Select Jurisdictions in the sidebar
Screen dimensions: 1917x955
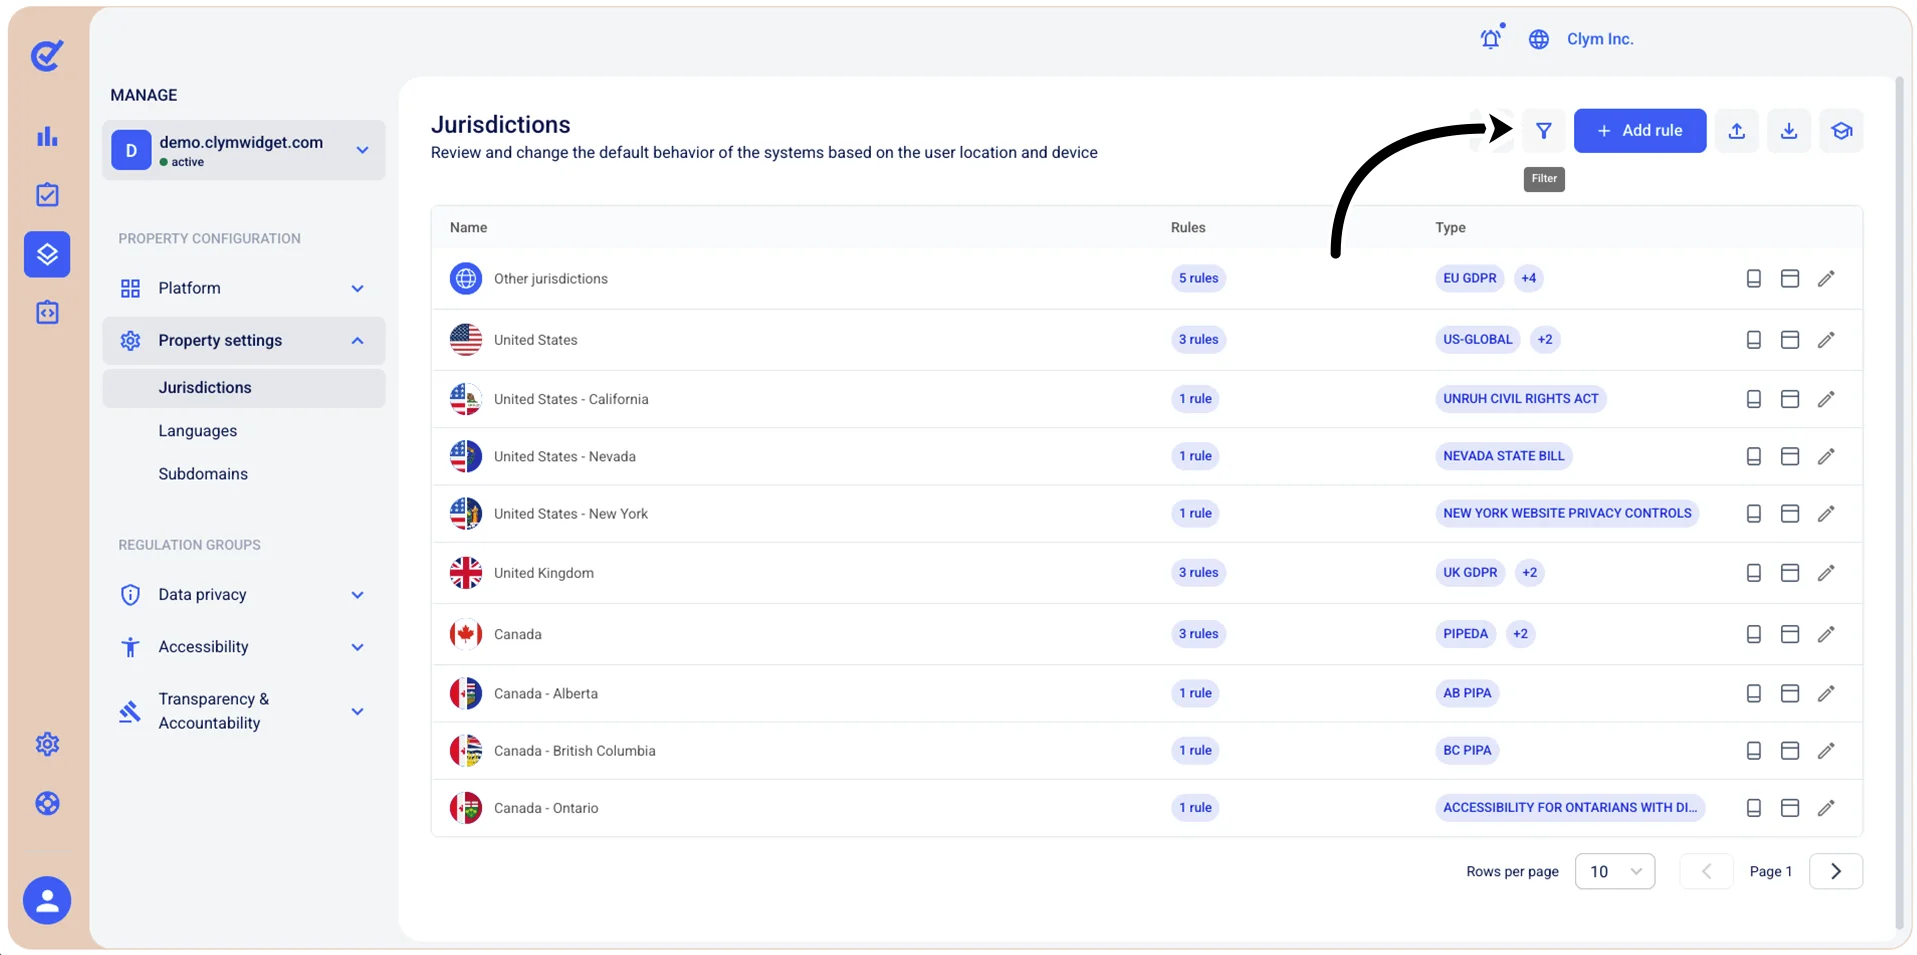click(243, 388)
